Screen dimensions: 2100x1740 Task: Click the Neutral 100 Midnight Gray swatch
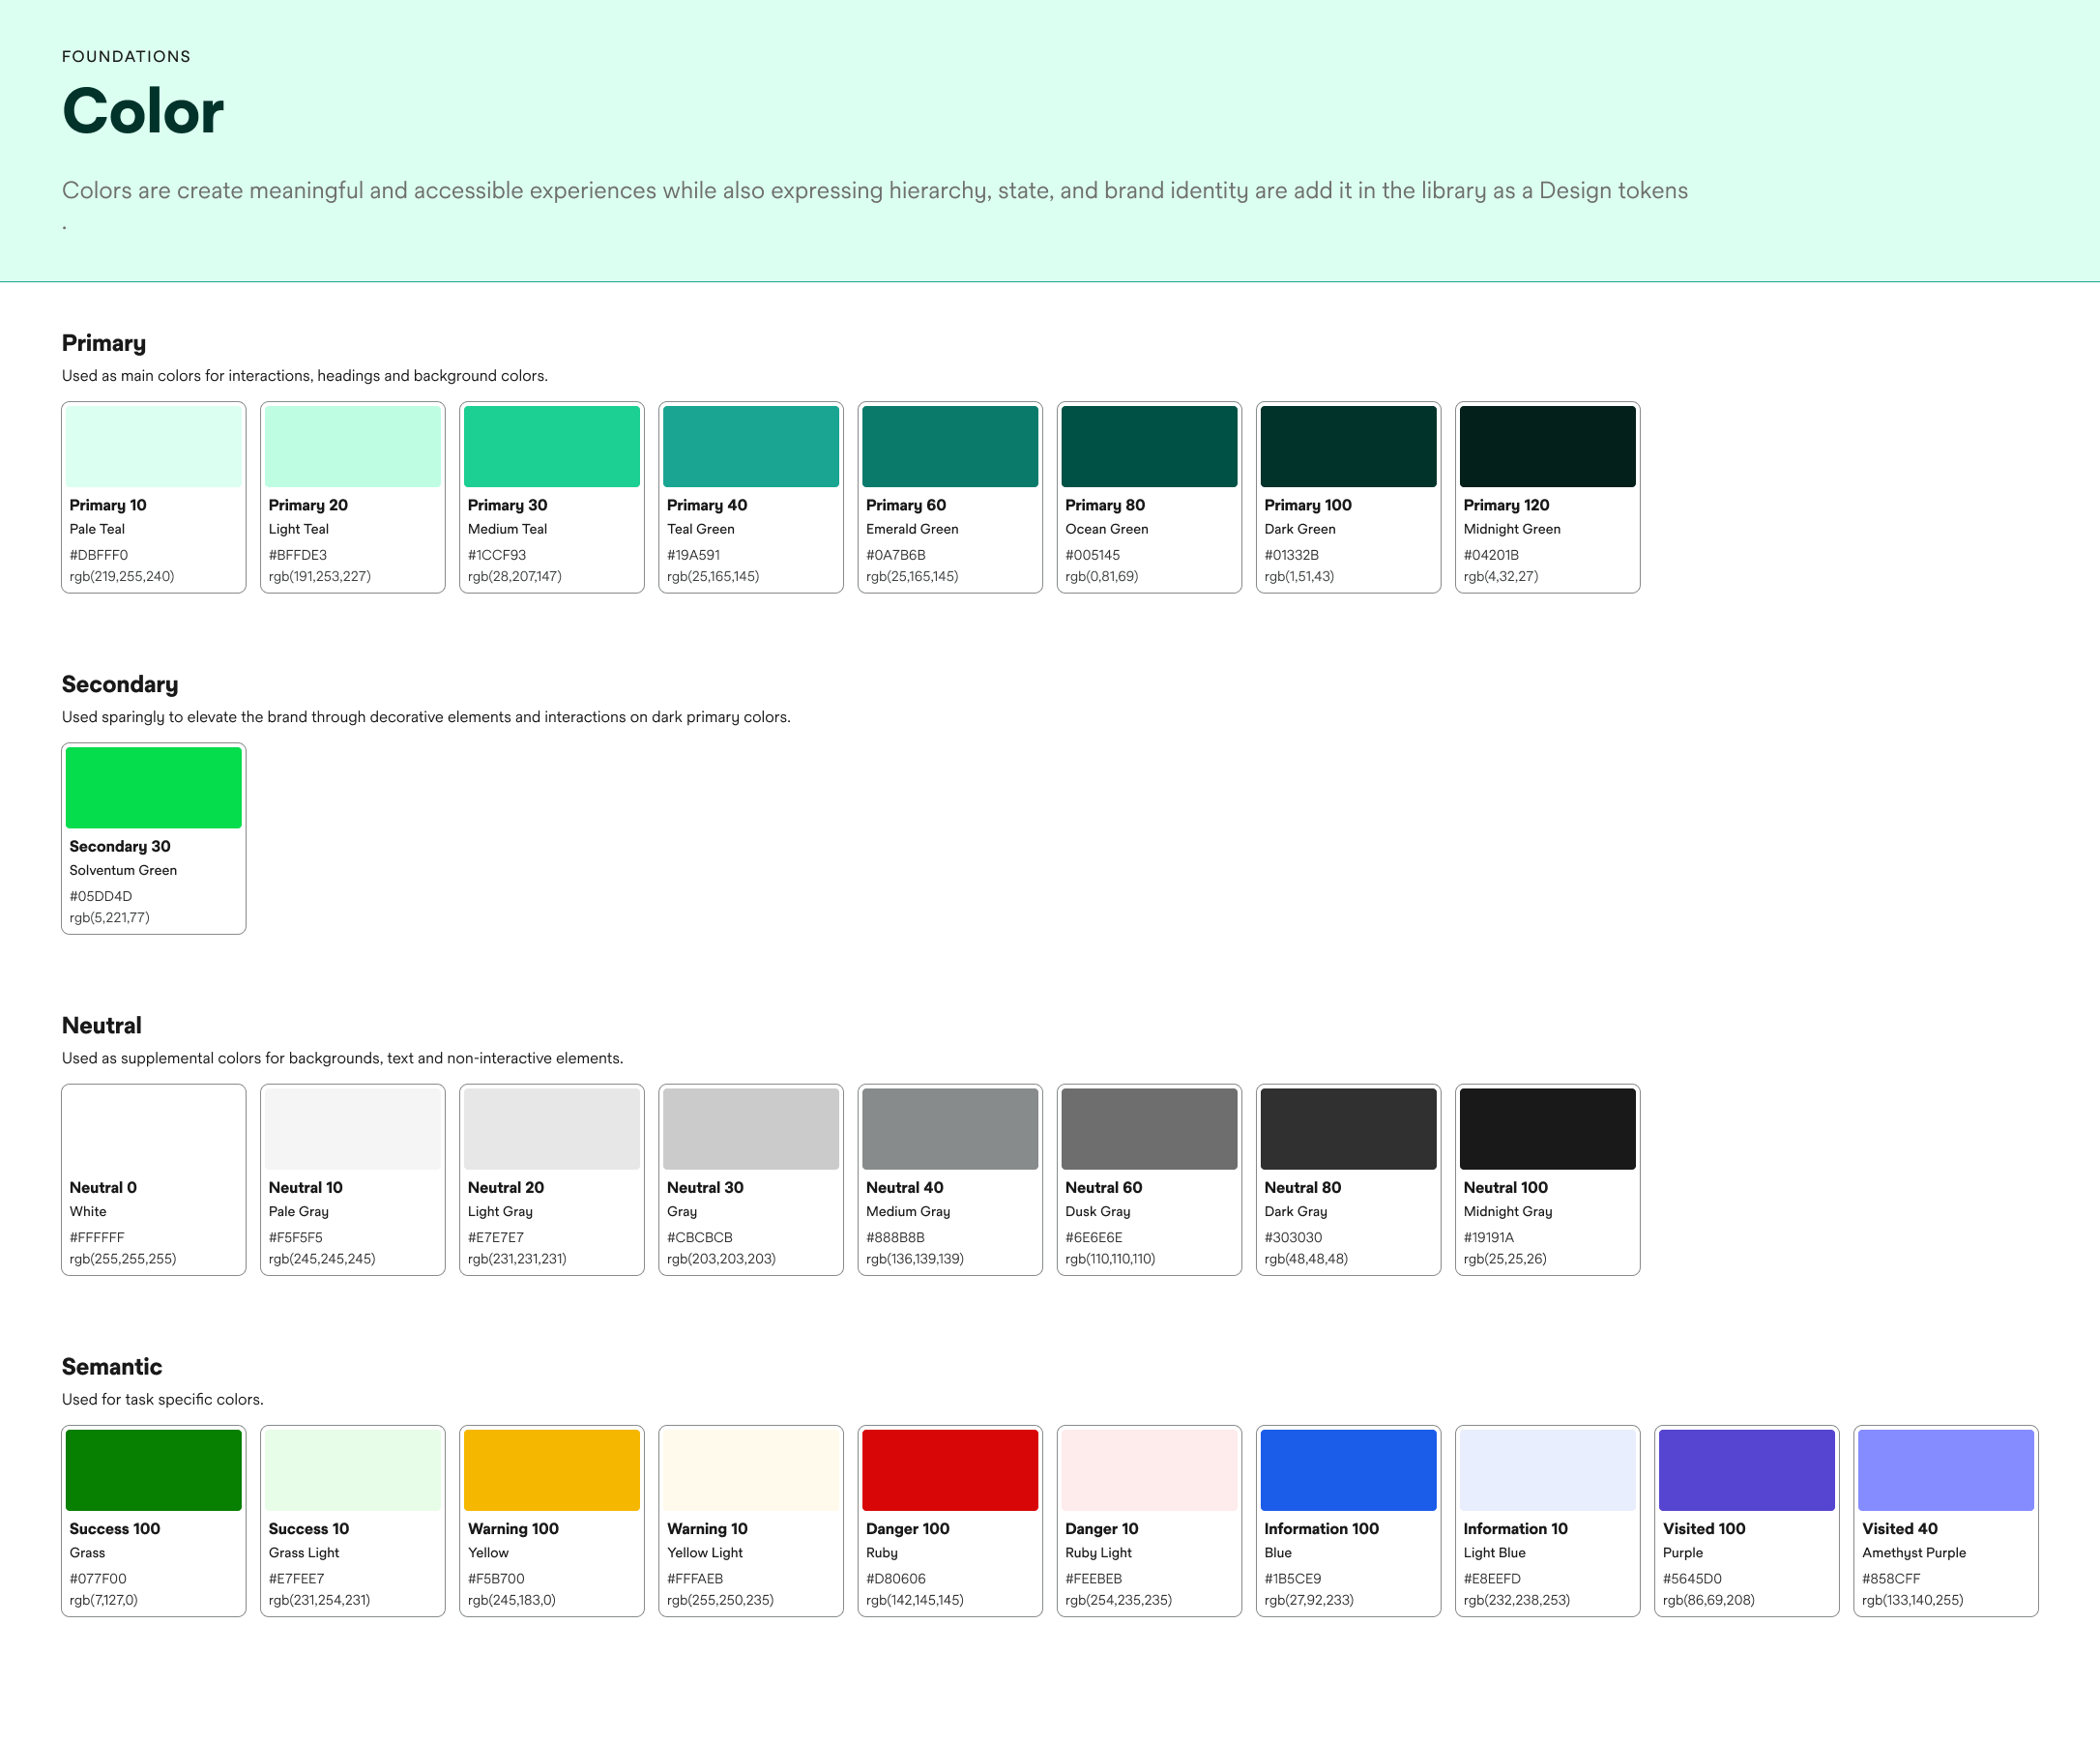coord(1547,1129)
